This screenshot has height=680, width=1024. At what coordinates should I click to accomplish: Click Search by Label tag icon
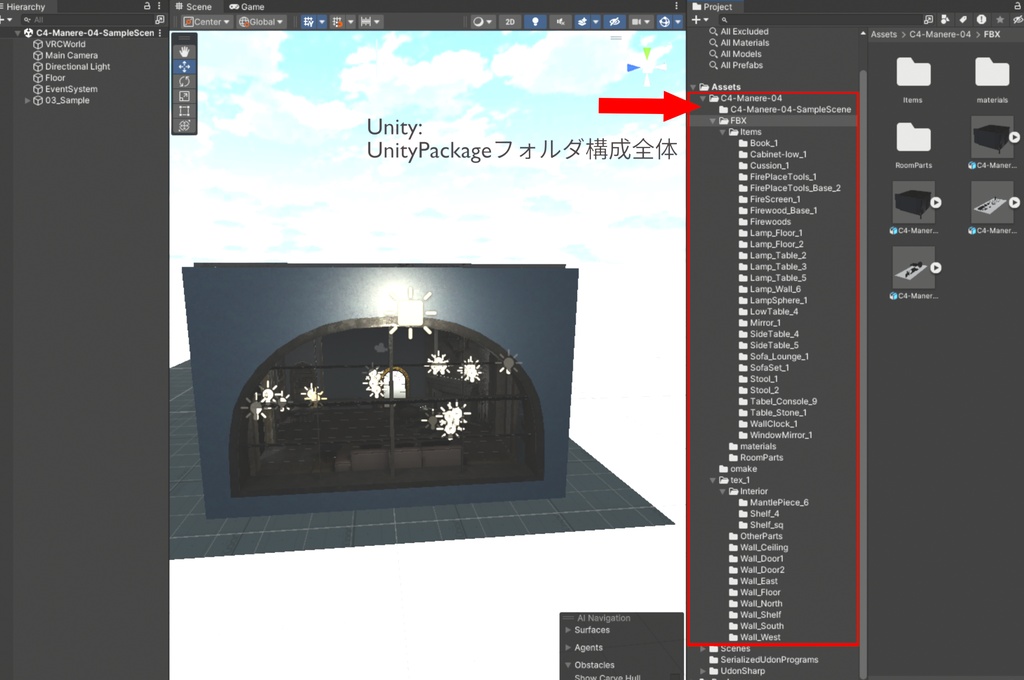point(963,20)
